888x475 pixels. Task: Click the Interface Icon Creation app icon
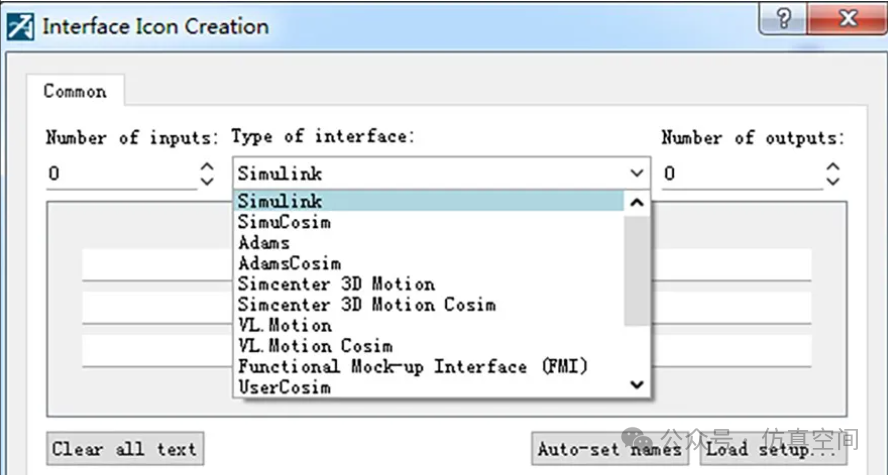pyautogui.click(x=20, y=25)
